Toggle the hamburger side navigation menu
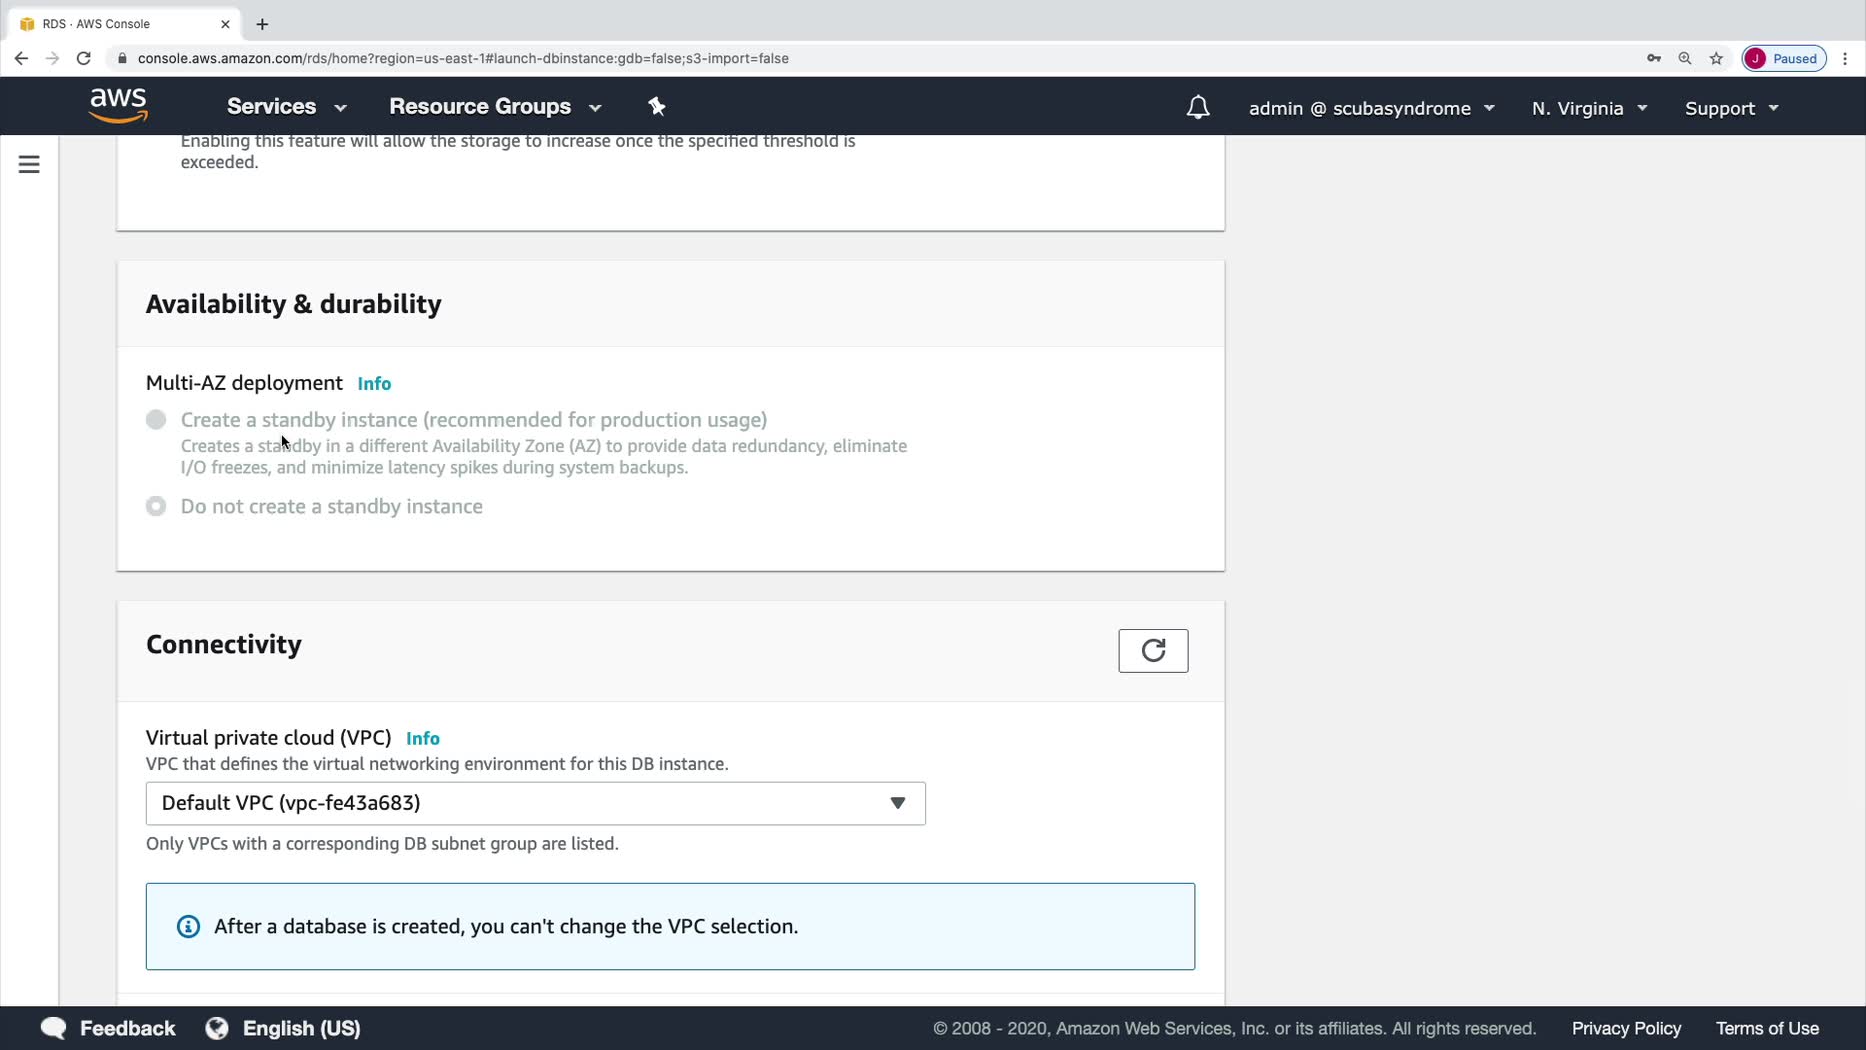 [29, 164]
